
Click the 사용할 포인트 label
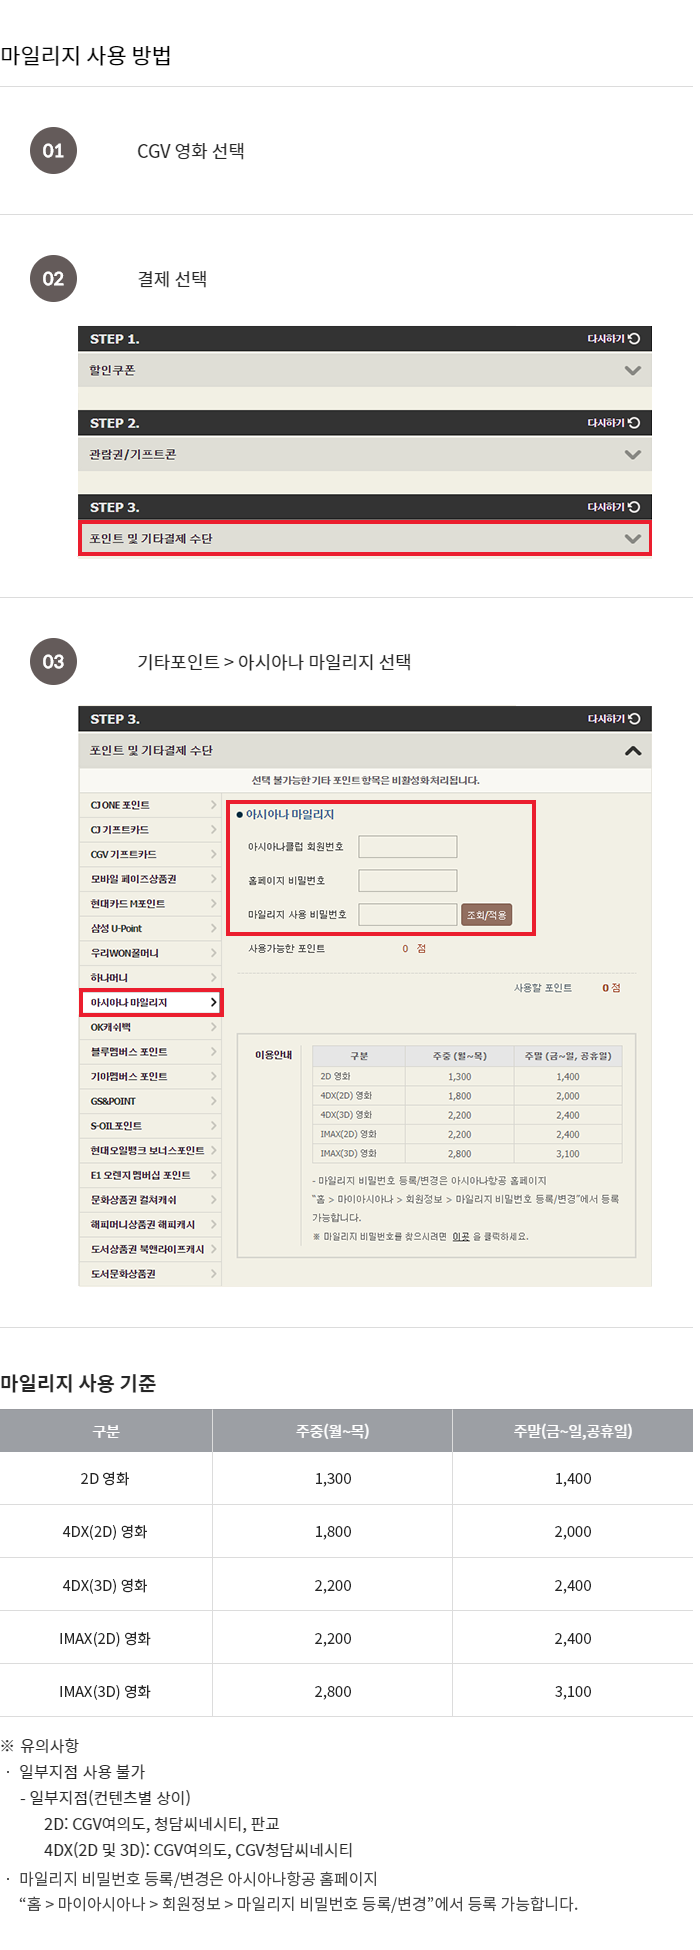tap(543, 988)
